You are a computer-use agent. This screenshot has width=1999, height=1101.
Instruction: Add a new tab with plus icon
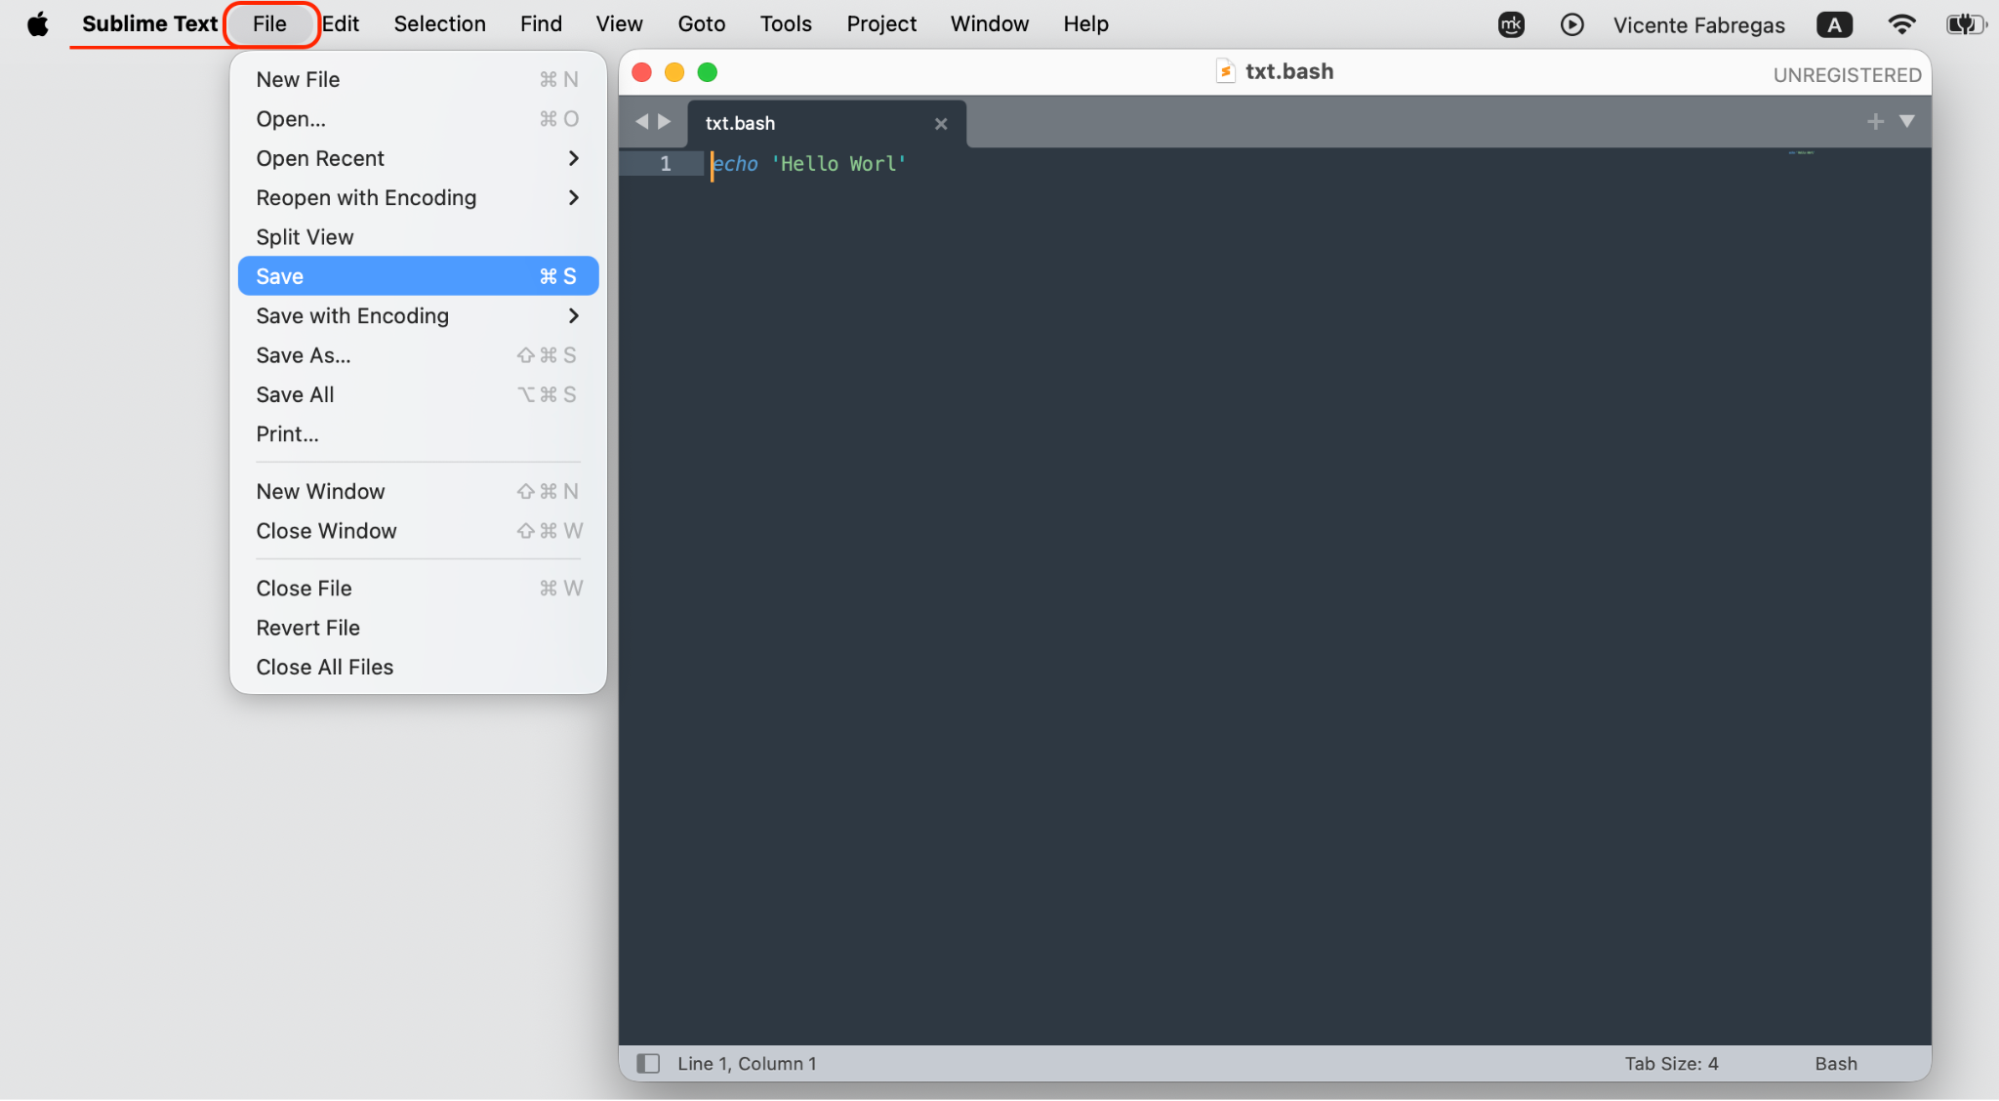point(1875,122)
